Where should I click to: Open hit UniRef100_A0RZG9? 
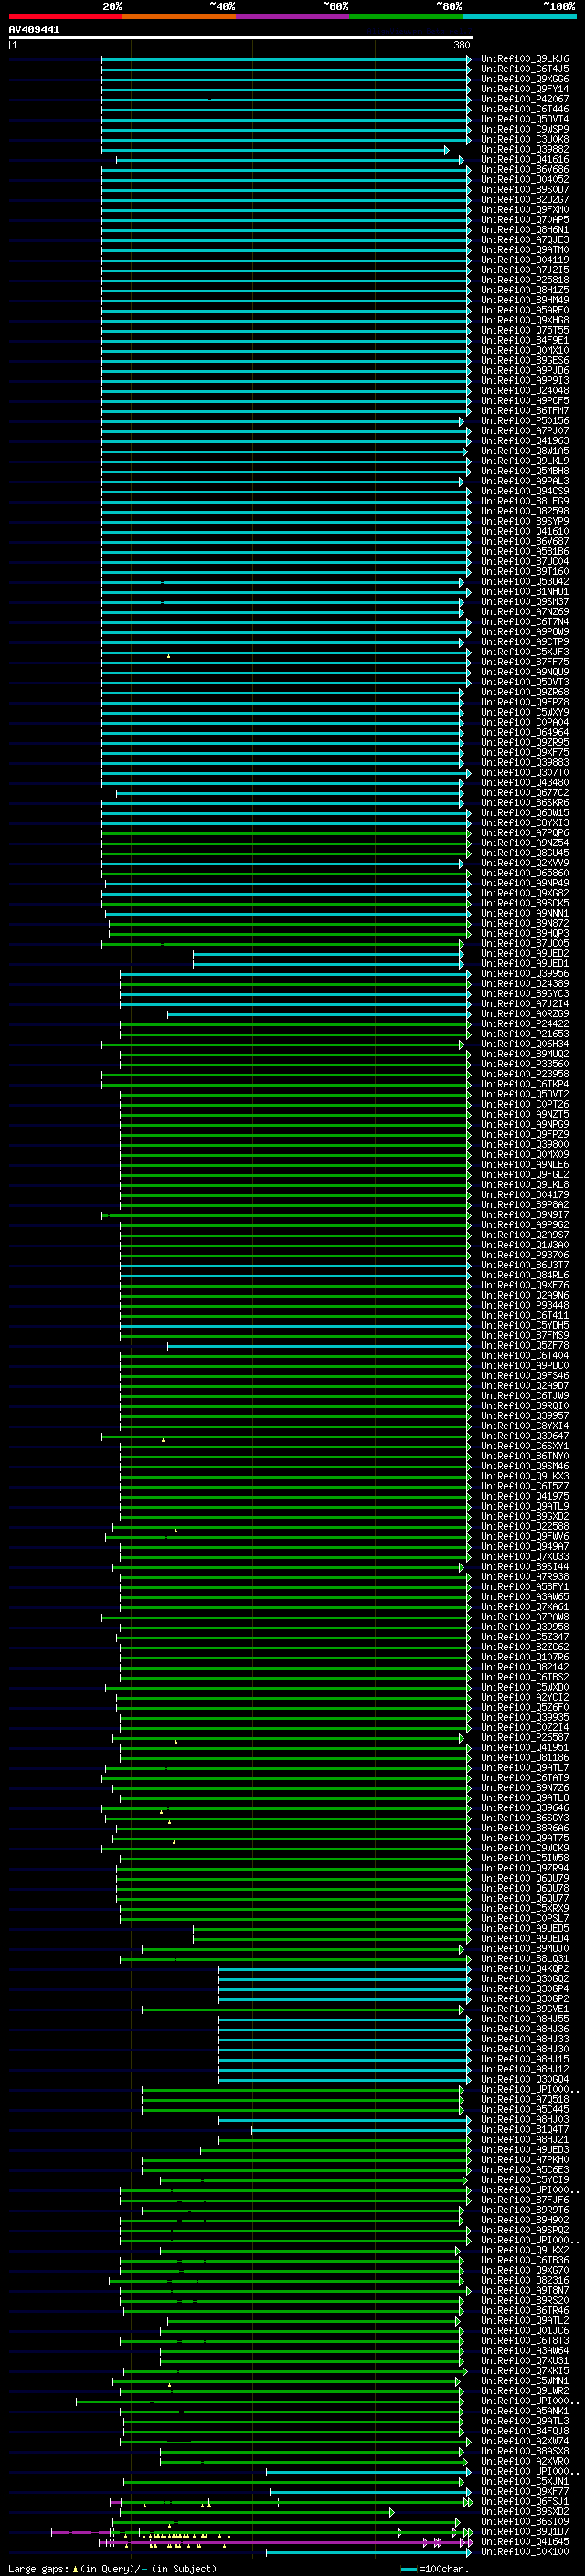point(524,1014)
